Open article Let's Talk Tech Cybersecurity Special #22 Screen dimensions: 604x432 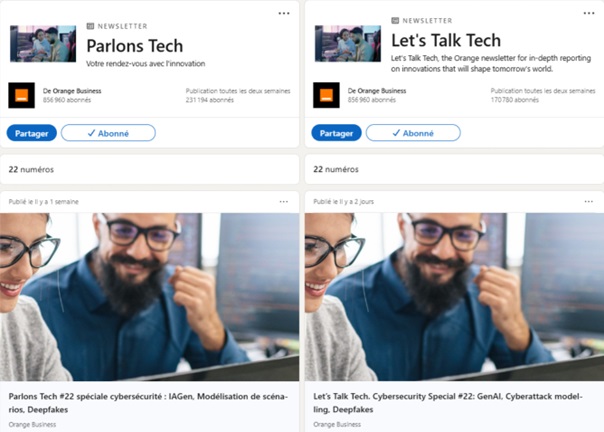pyautogui.click(x=448, y=403)
